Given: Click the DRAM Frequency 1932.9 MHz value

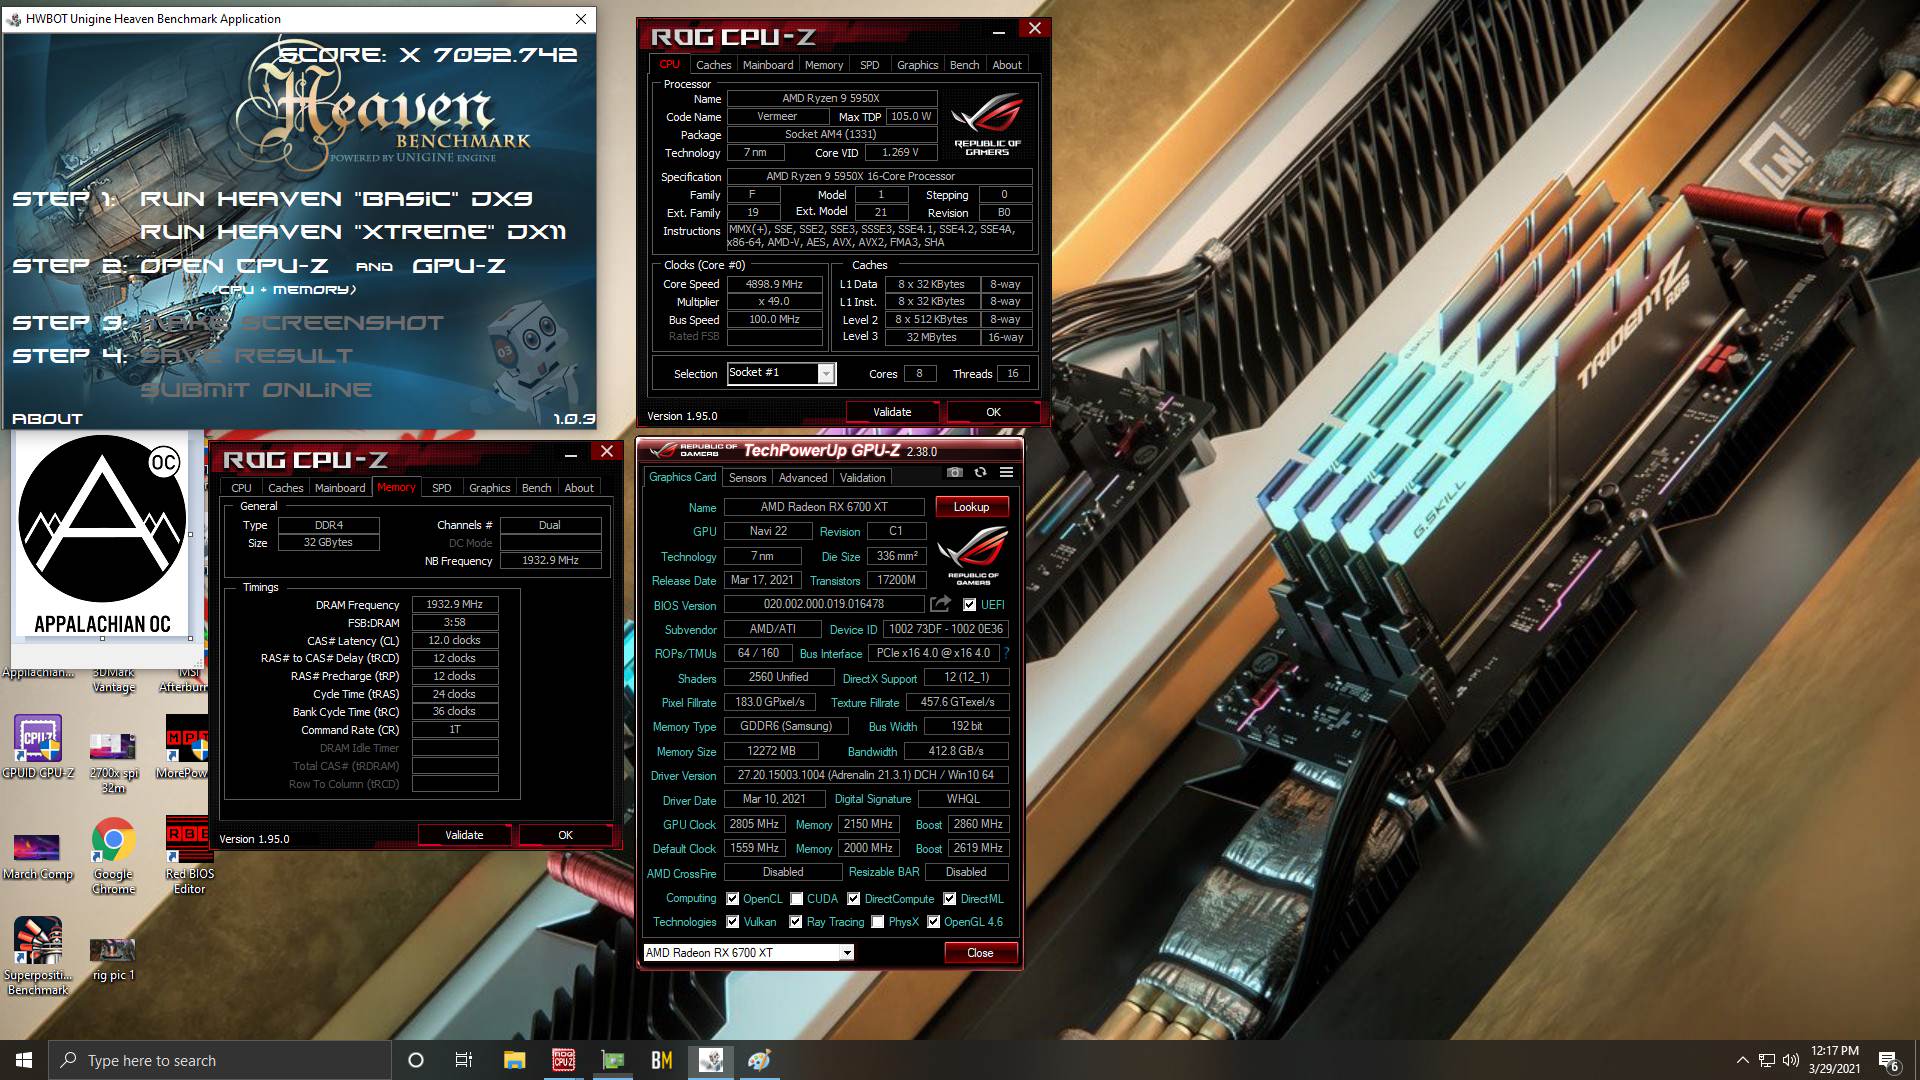Looking at the screenshot, I should (x=455, y=604).
